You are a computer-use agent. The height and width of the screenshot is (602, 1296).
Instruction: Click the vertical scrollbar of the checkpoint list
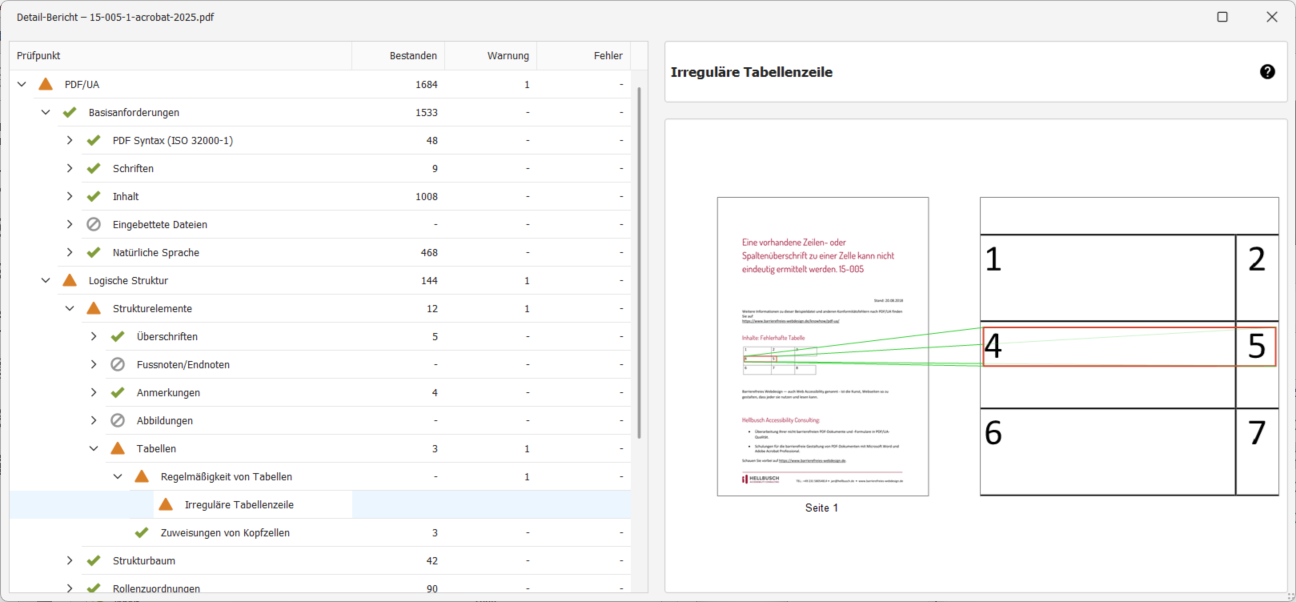(639, 260)
